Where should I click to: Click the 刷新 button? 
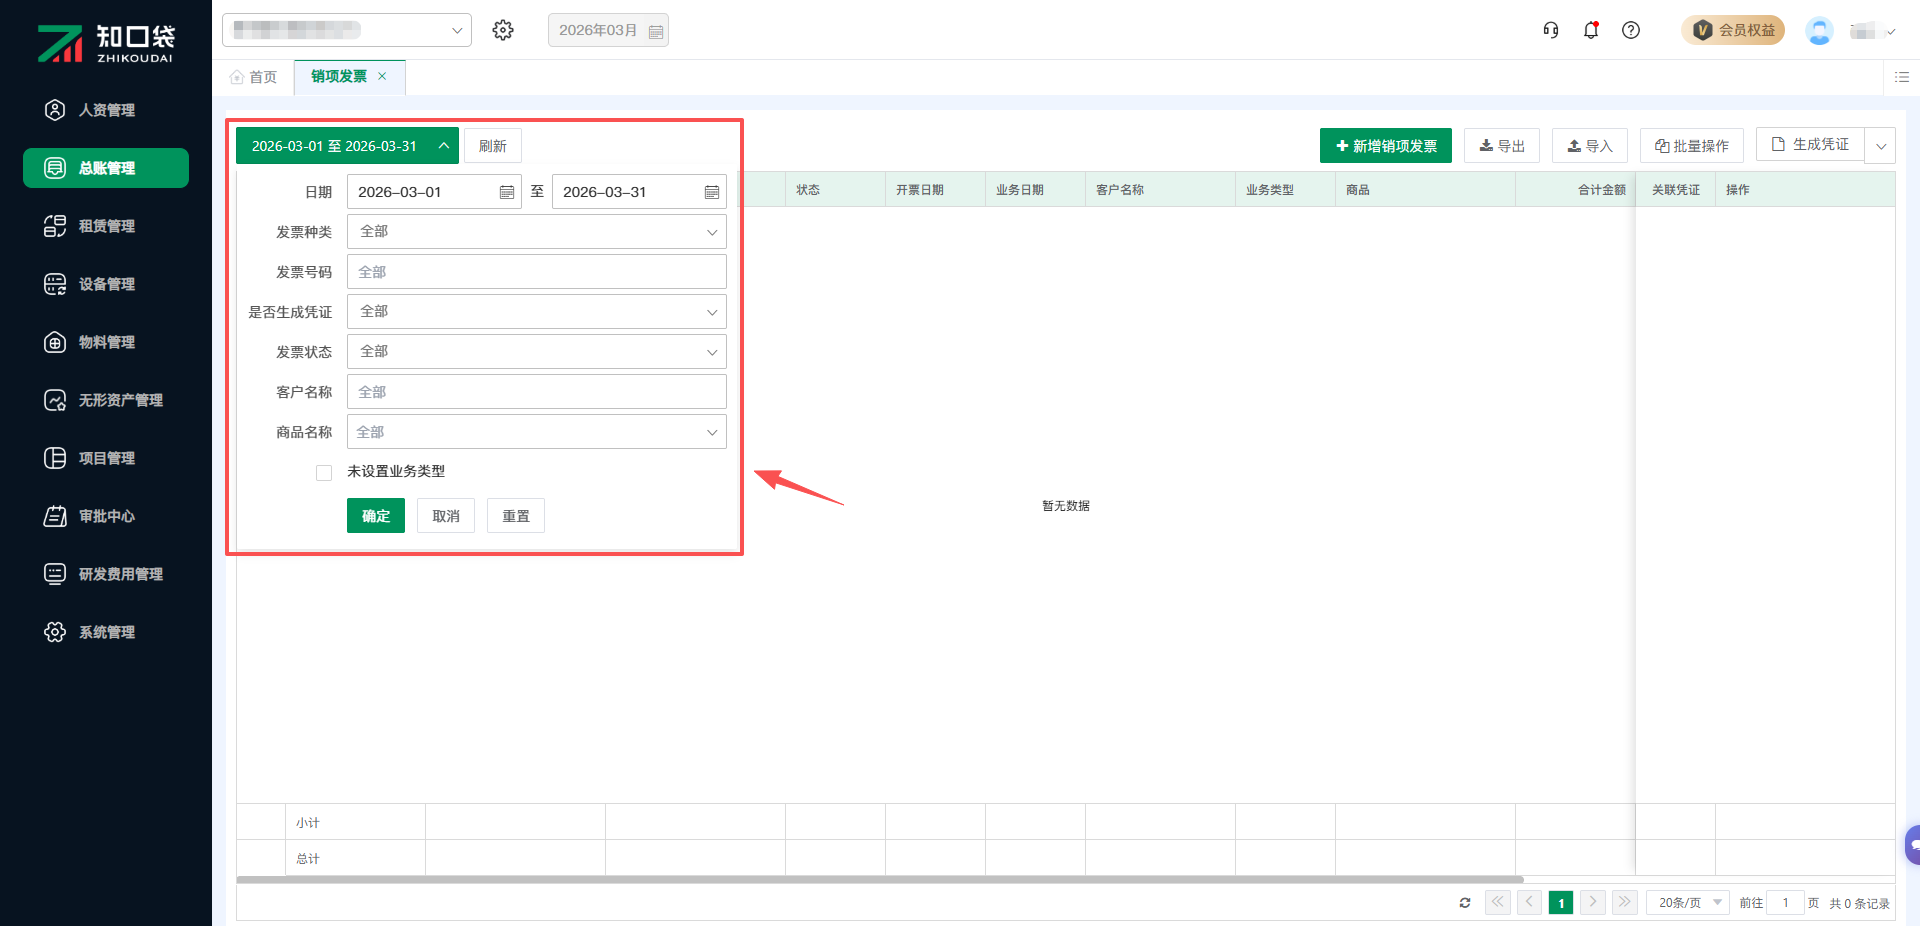[x=493, y=145]
